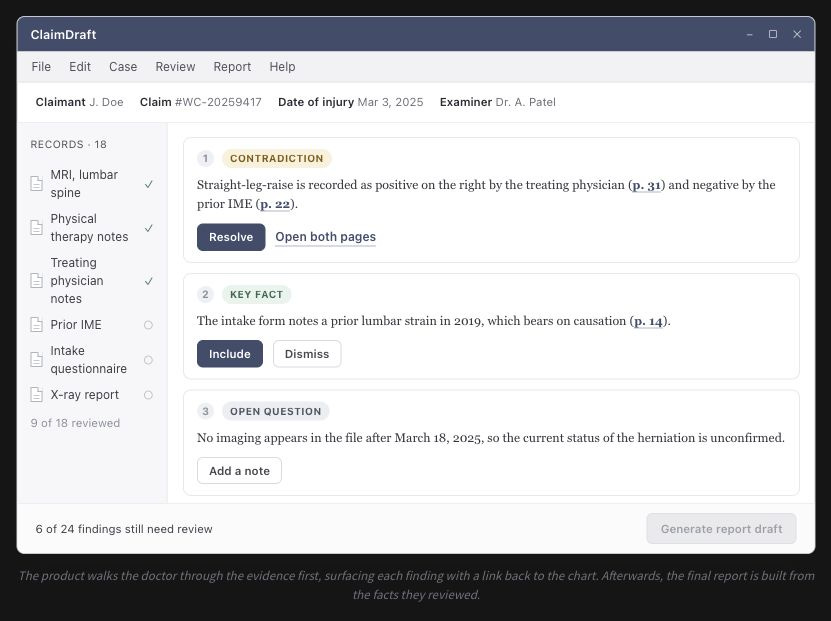Open the File menu
The image size is (831, 621).
41,67
